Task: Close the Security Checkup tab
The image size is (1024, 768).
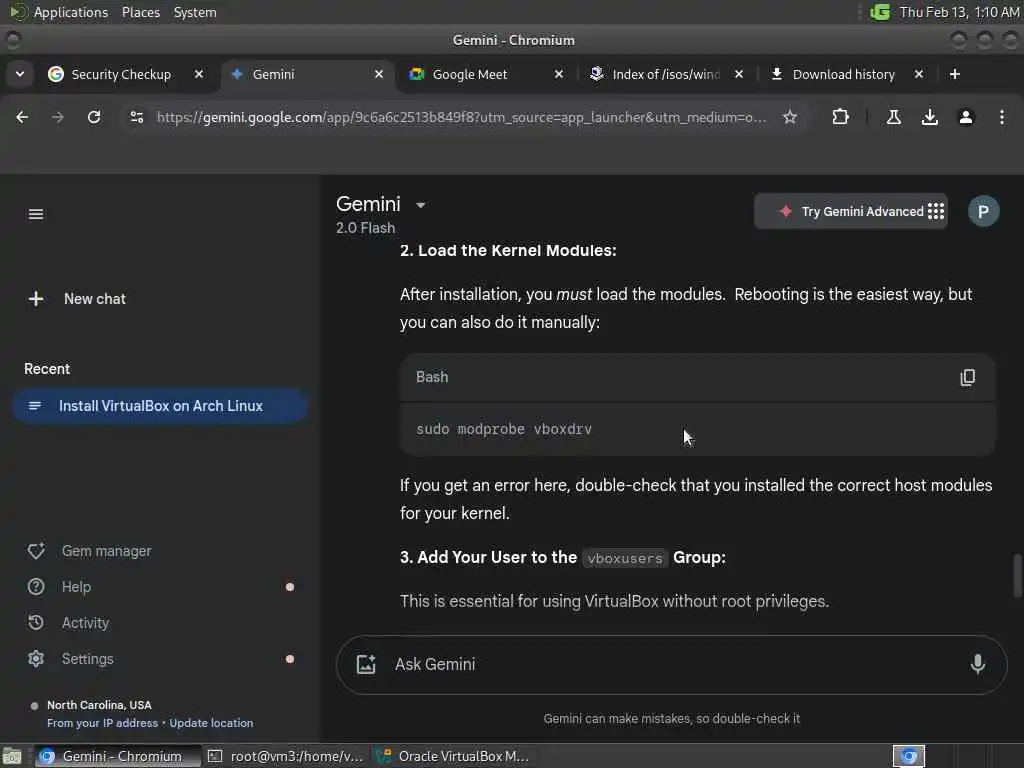Action: tap(199, 74)
